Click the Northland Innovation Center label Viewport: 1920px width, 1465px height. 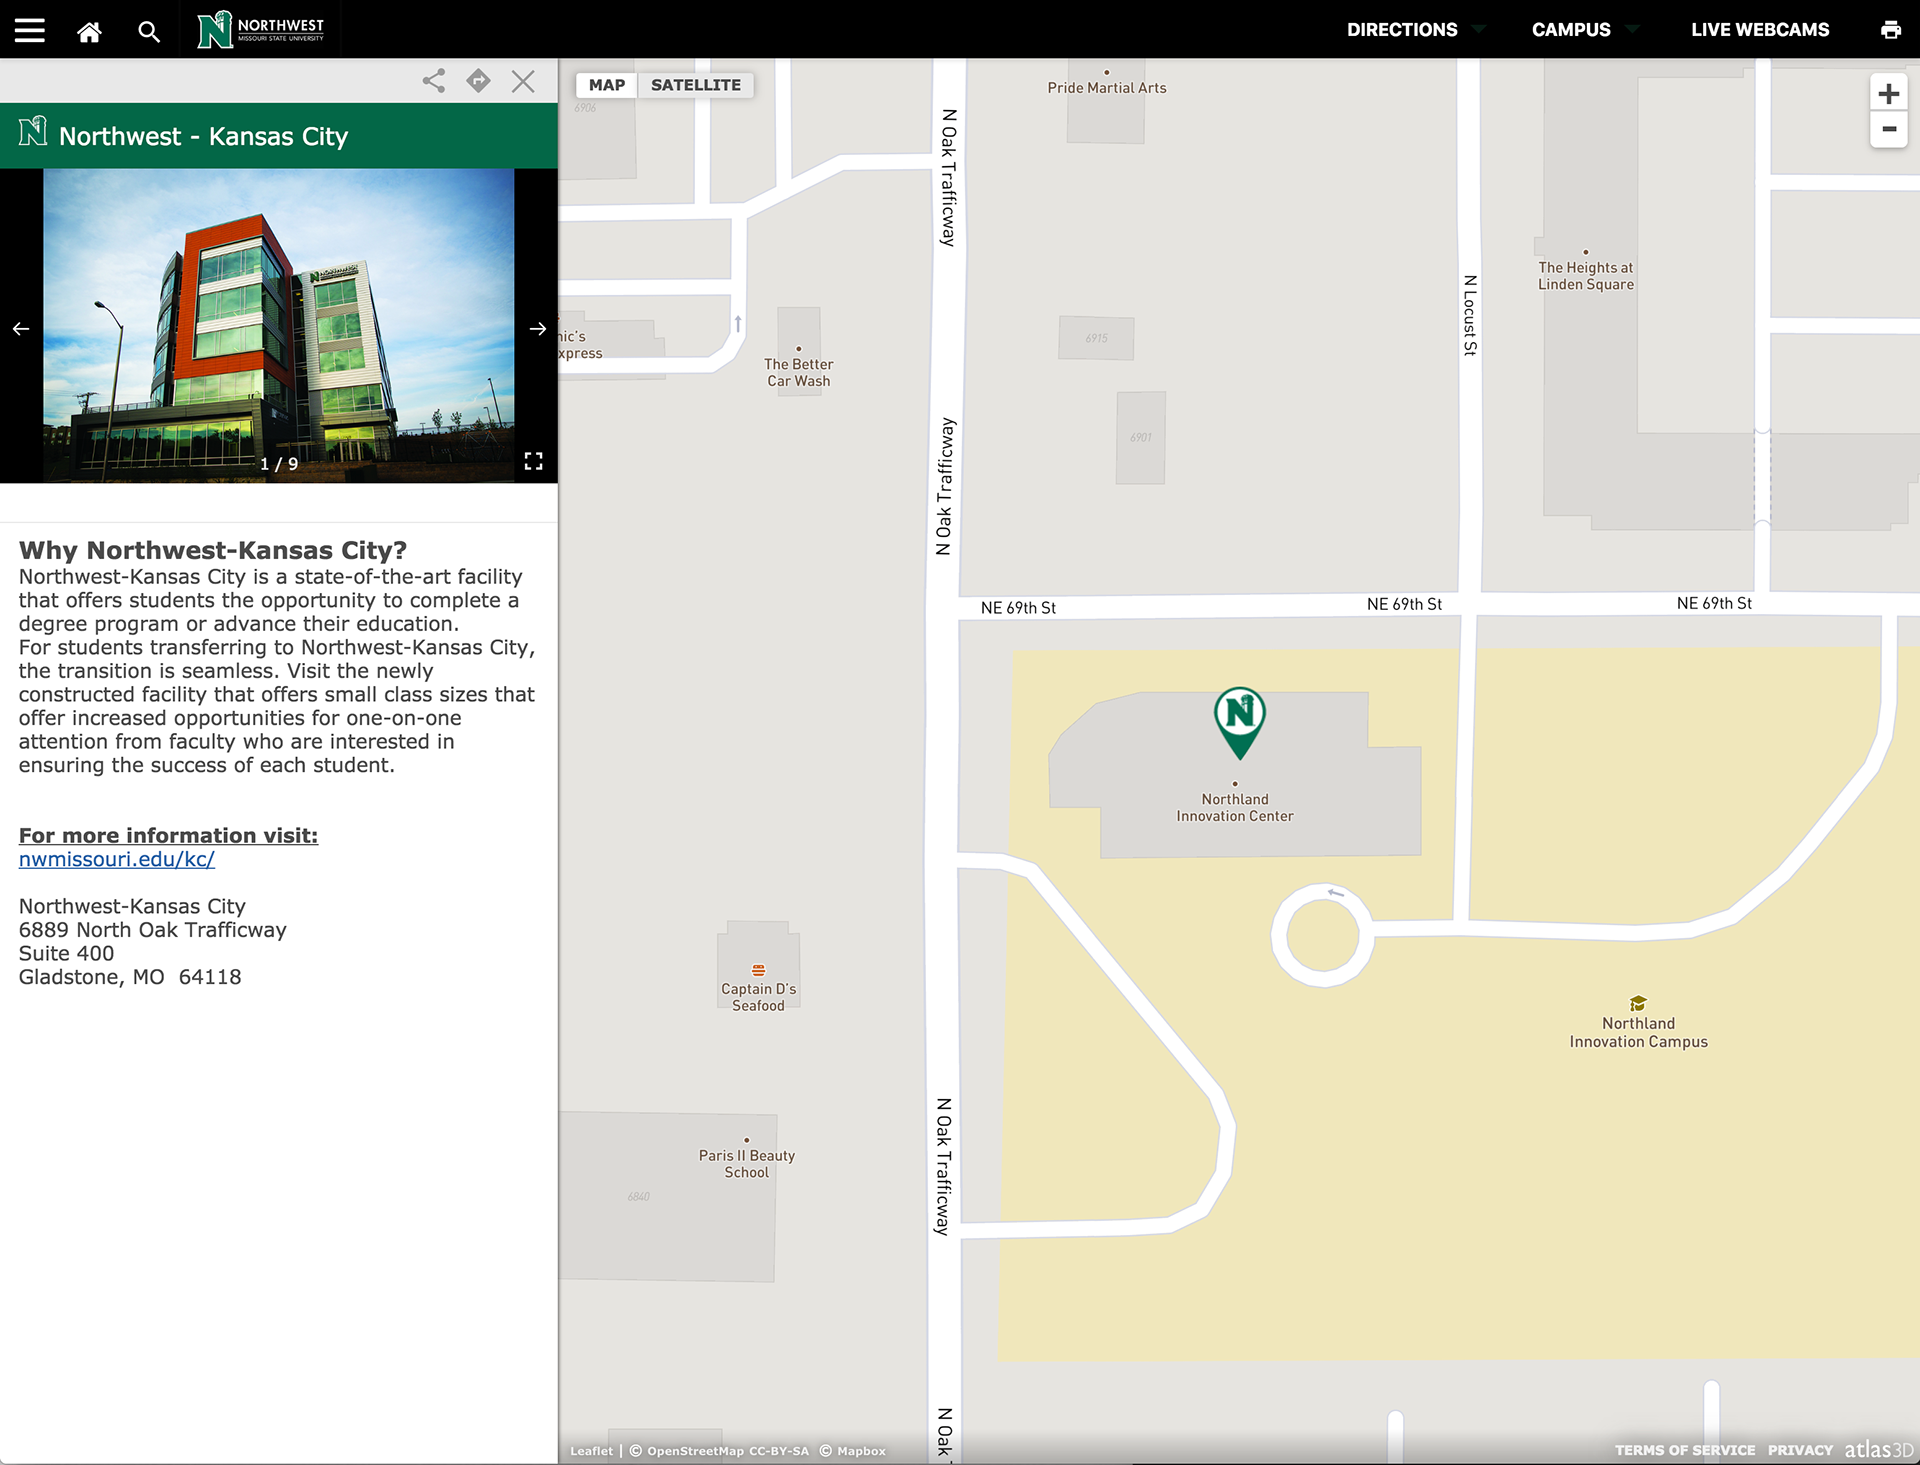[x=1235, y=808]
